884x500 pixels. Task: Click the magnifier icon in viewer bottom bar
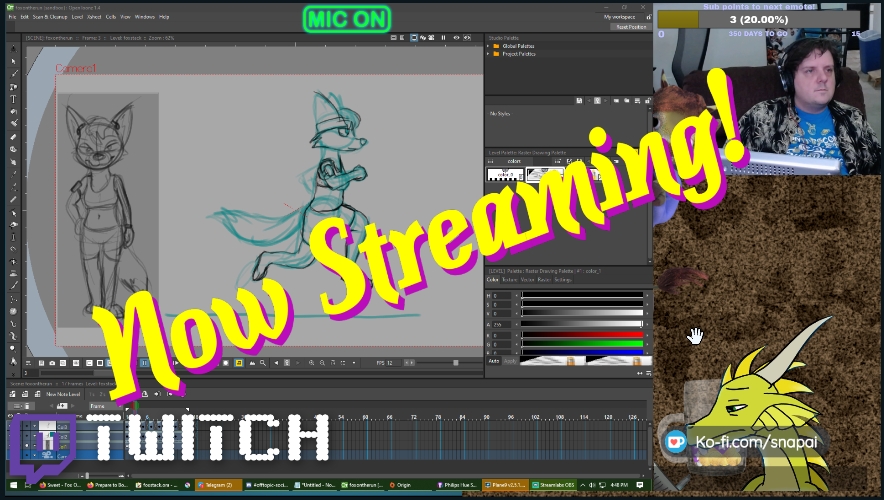point(263,363)
